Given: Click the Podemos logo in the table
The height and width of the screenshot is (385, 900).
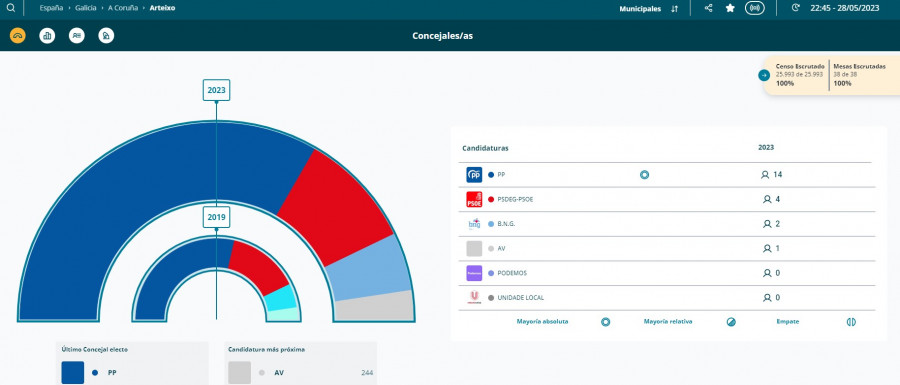Looking at the screenshot, I should [x=474, y=273].
